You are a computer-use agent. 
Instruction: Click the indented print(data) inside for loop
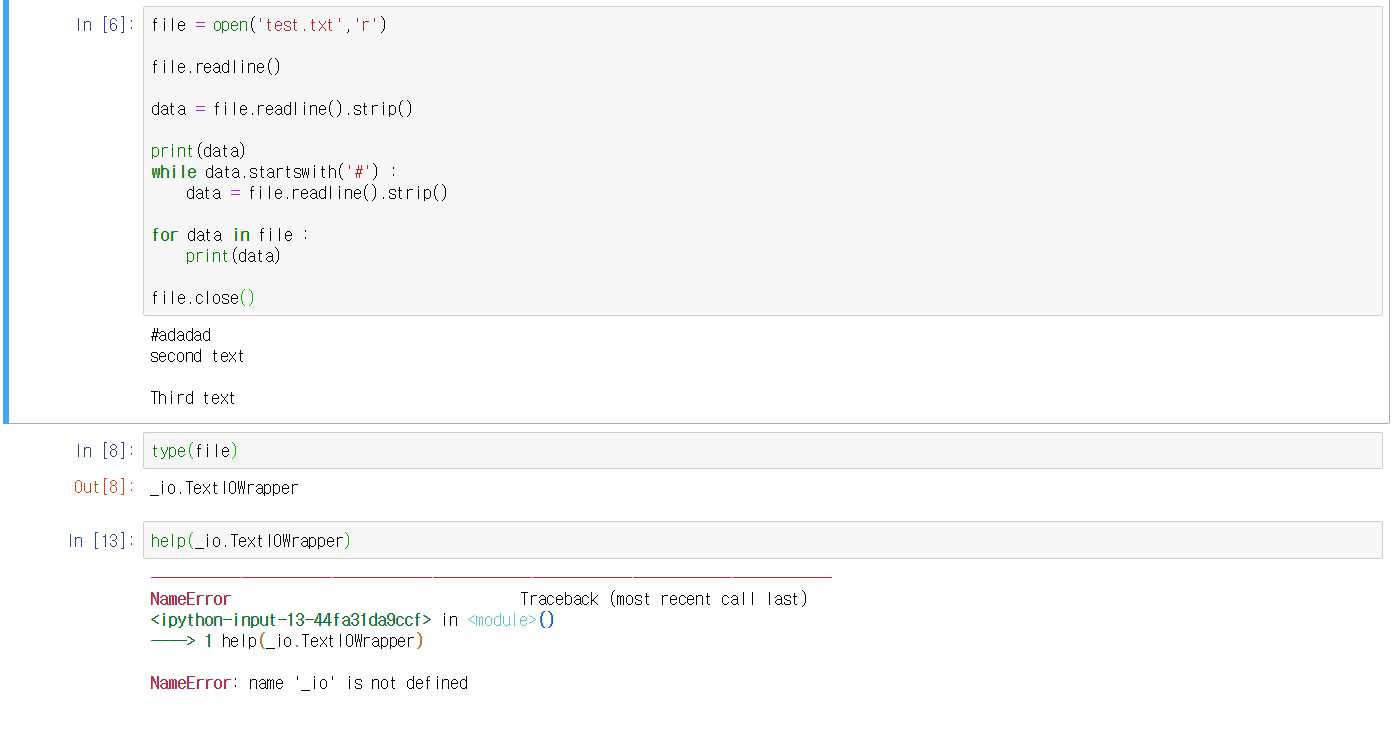click(x=234, y=256)
